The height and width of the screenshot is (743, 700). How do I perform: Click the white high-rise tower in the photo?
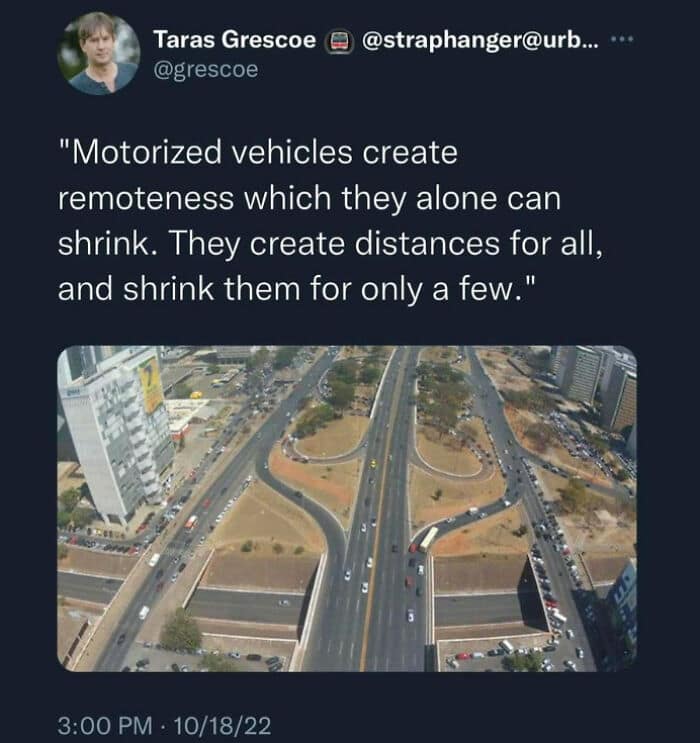(x=112, y=430)
